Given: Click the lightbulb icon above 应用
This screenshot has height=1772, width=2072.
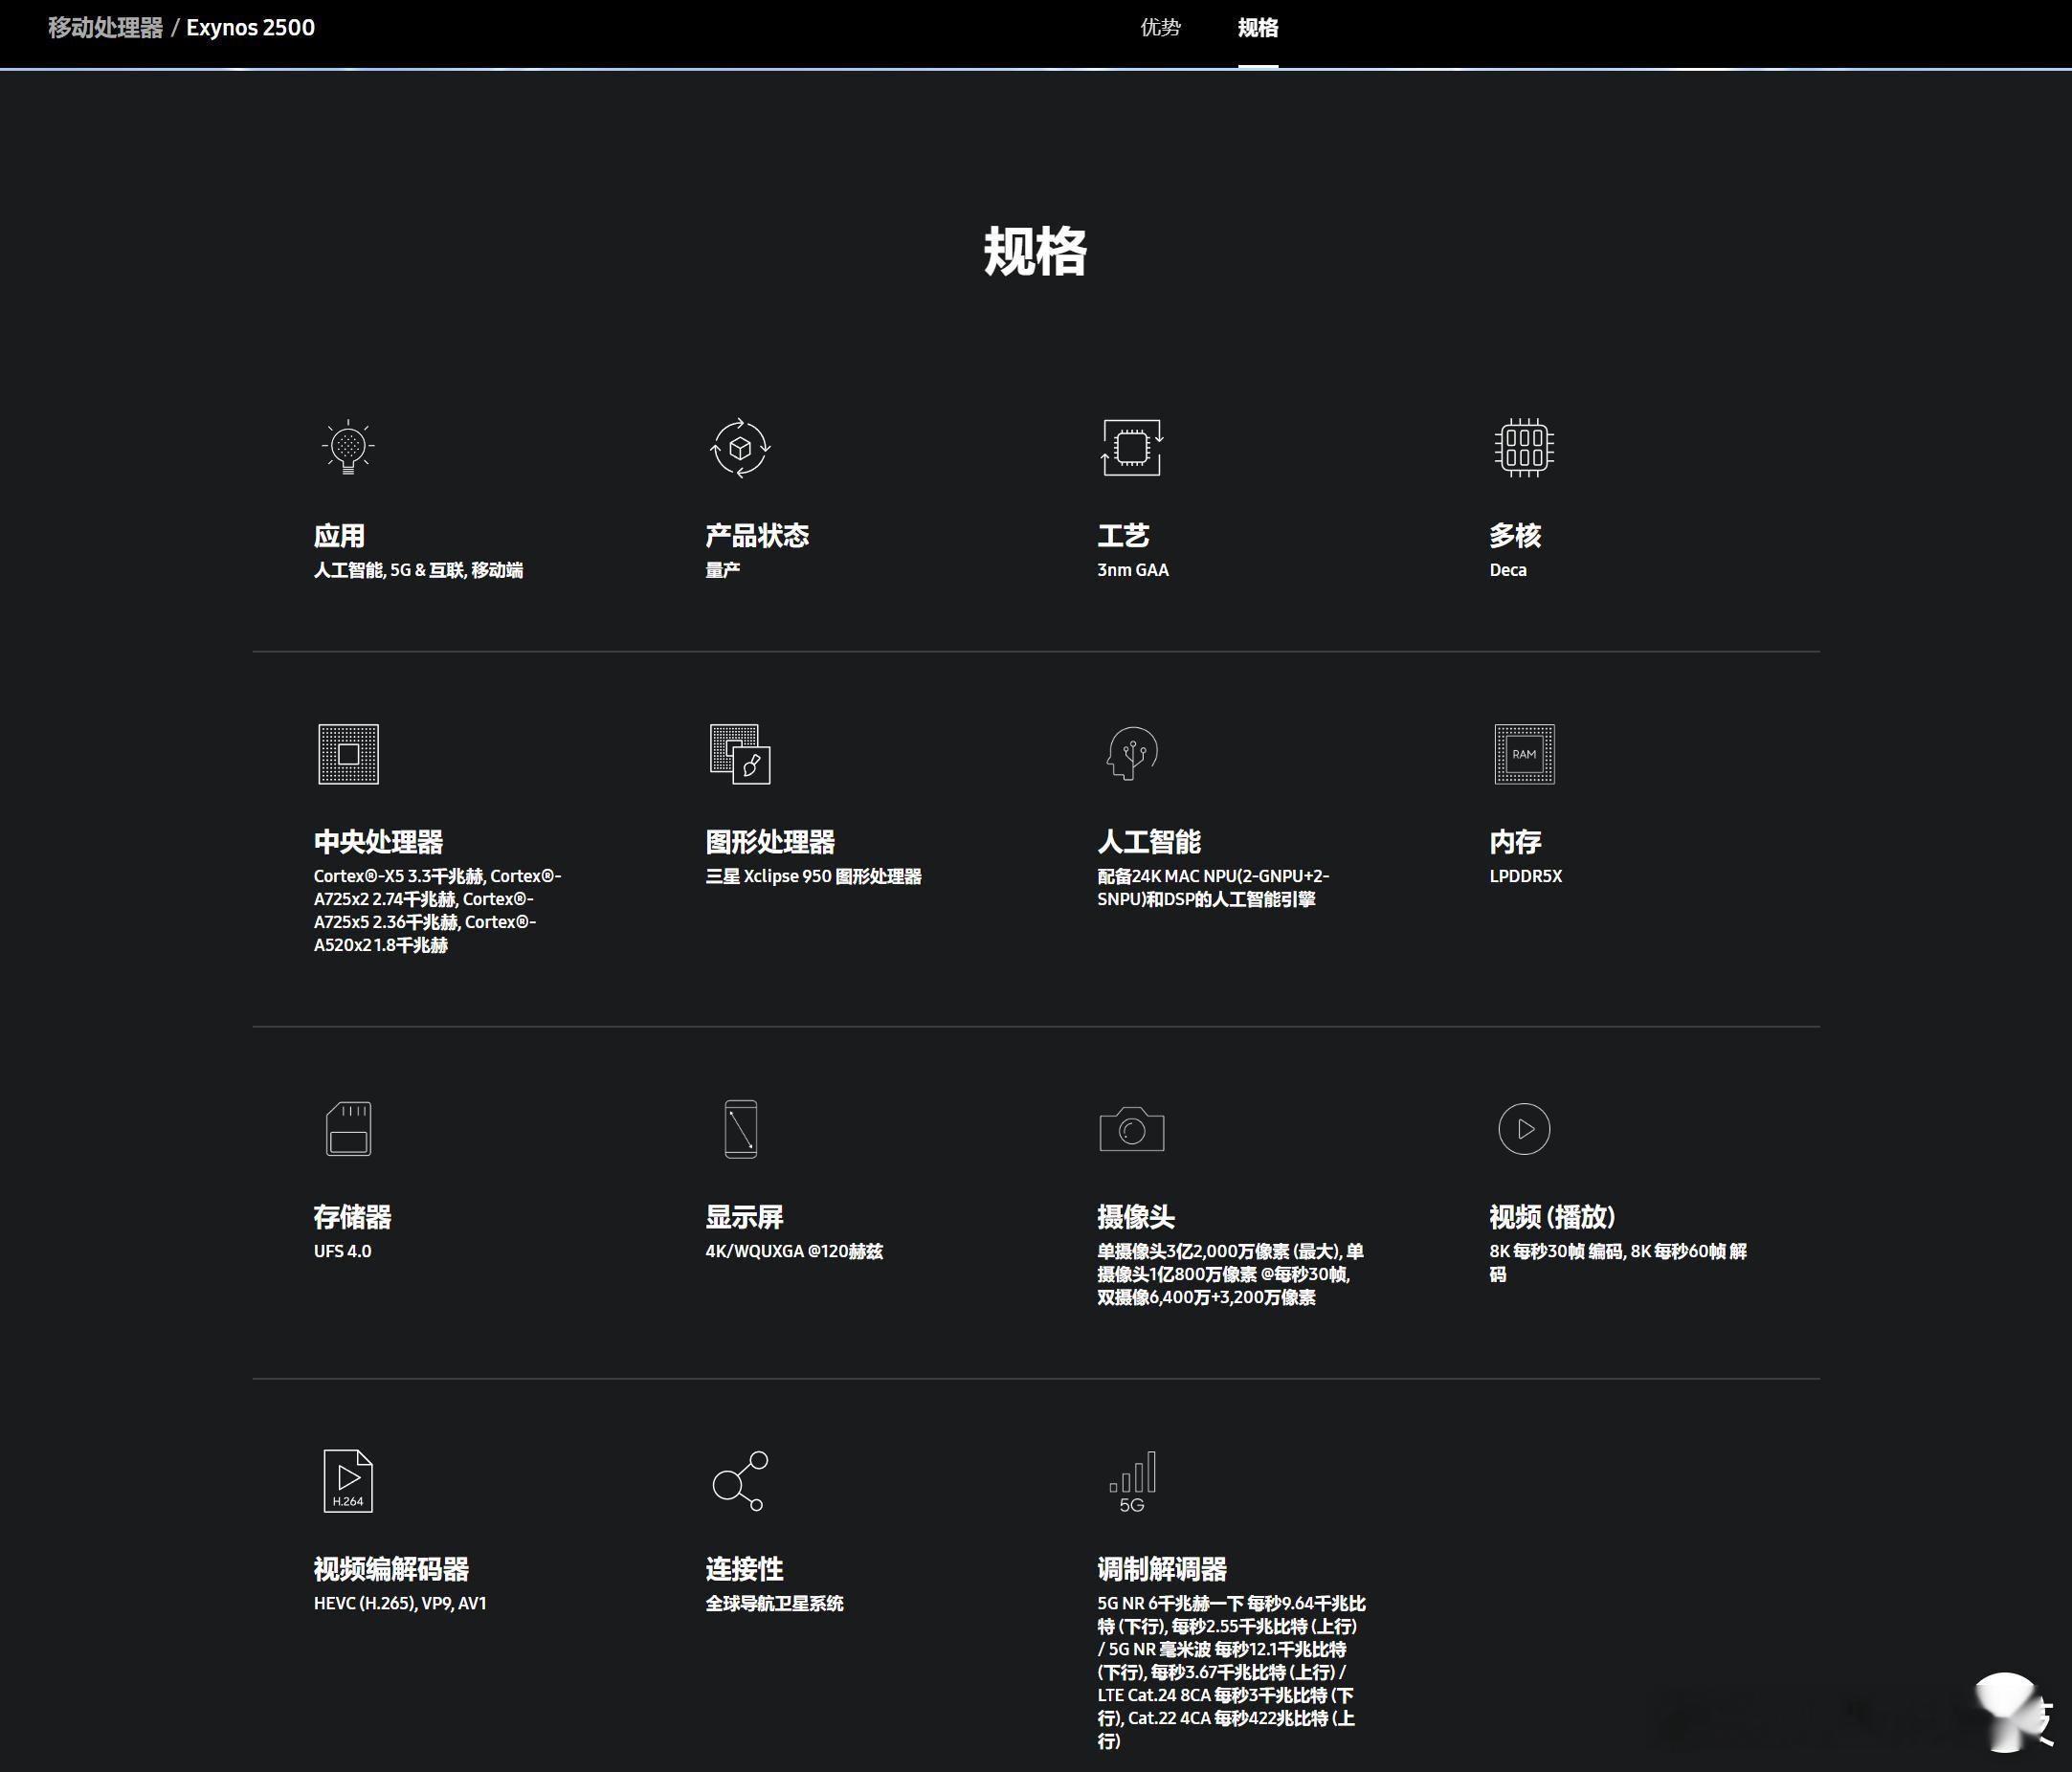Looking at the screenshot, I should coord(348,447).
